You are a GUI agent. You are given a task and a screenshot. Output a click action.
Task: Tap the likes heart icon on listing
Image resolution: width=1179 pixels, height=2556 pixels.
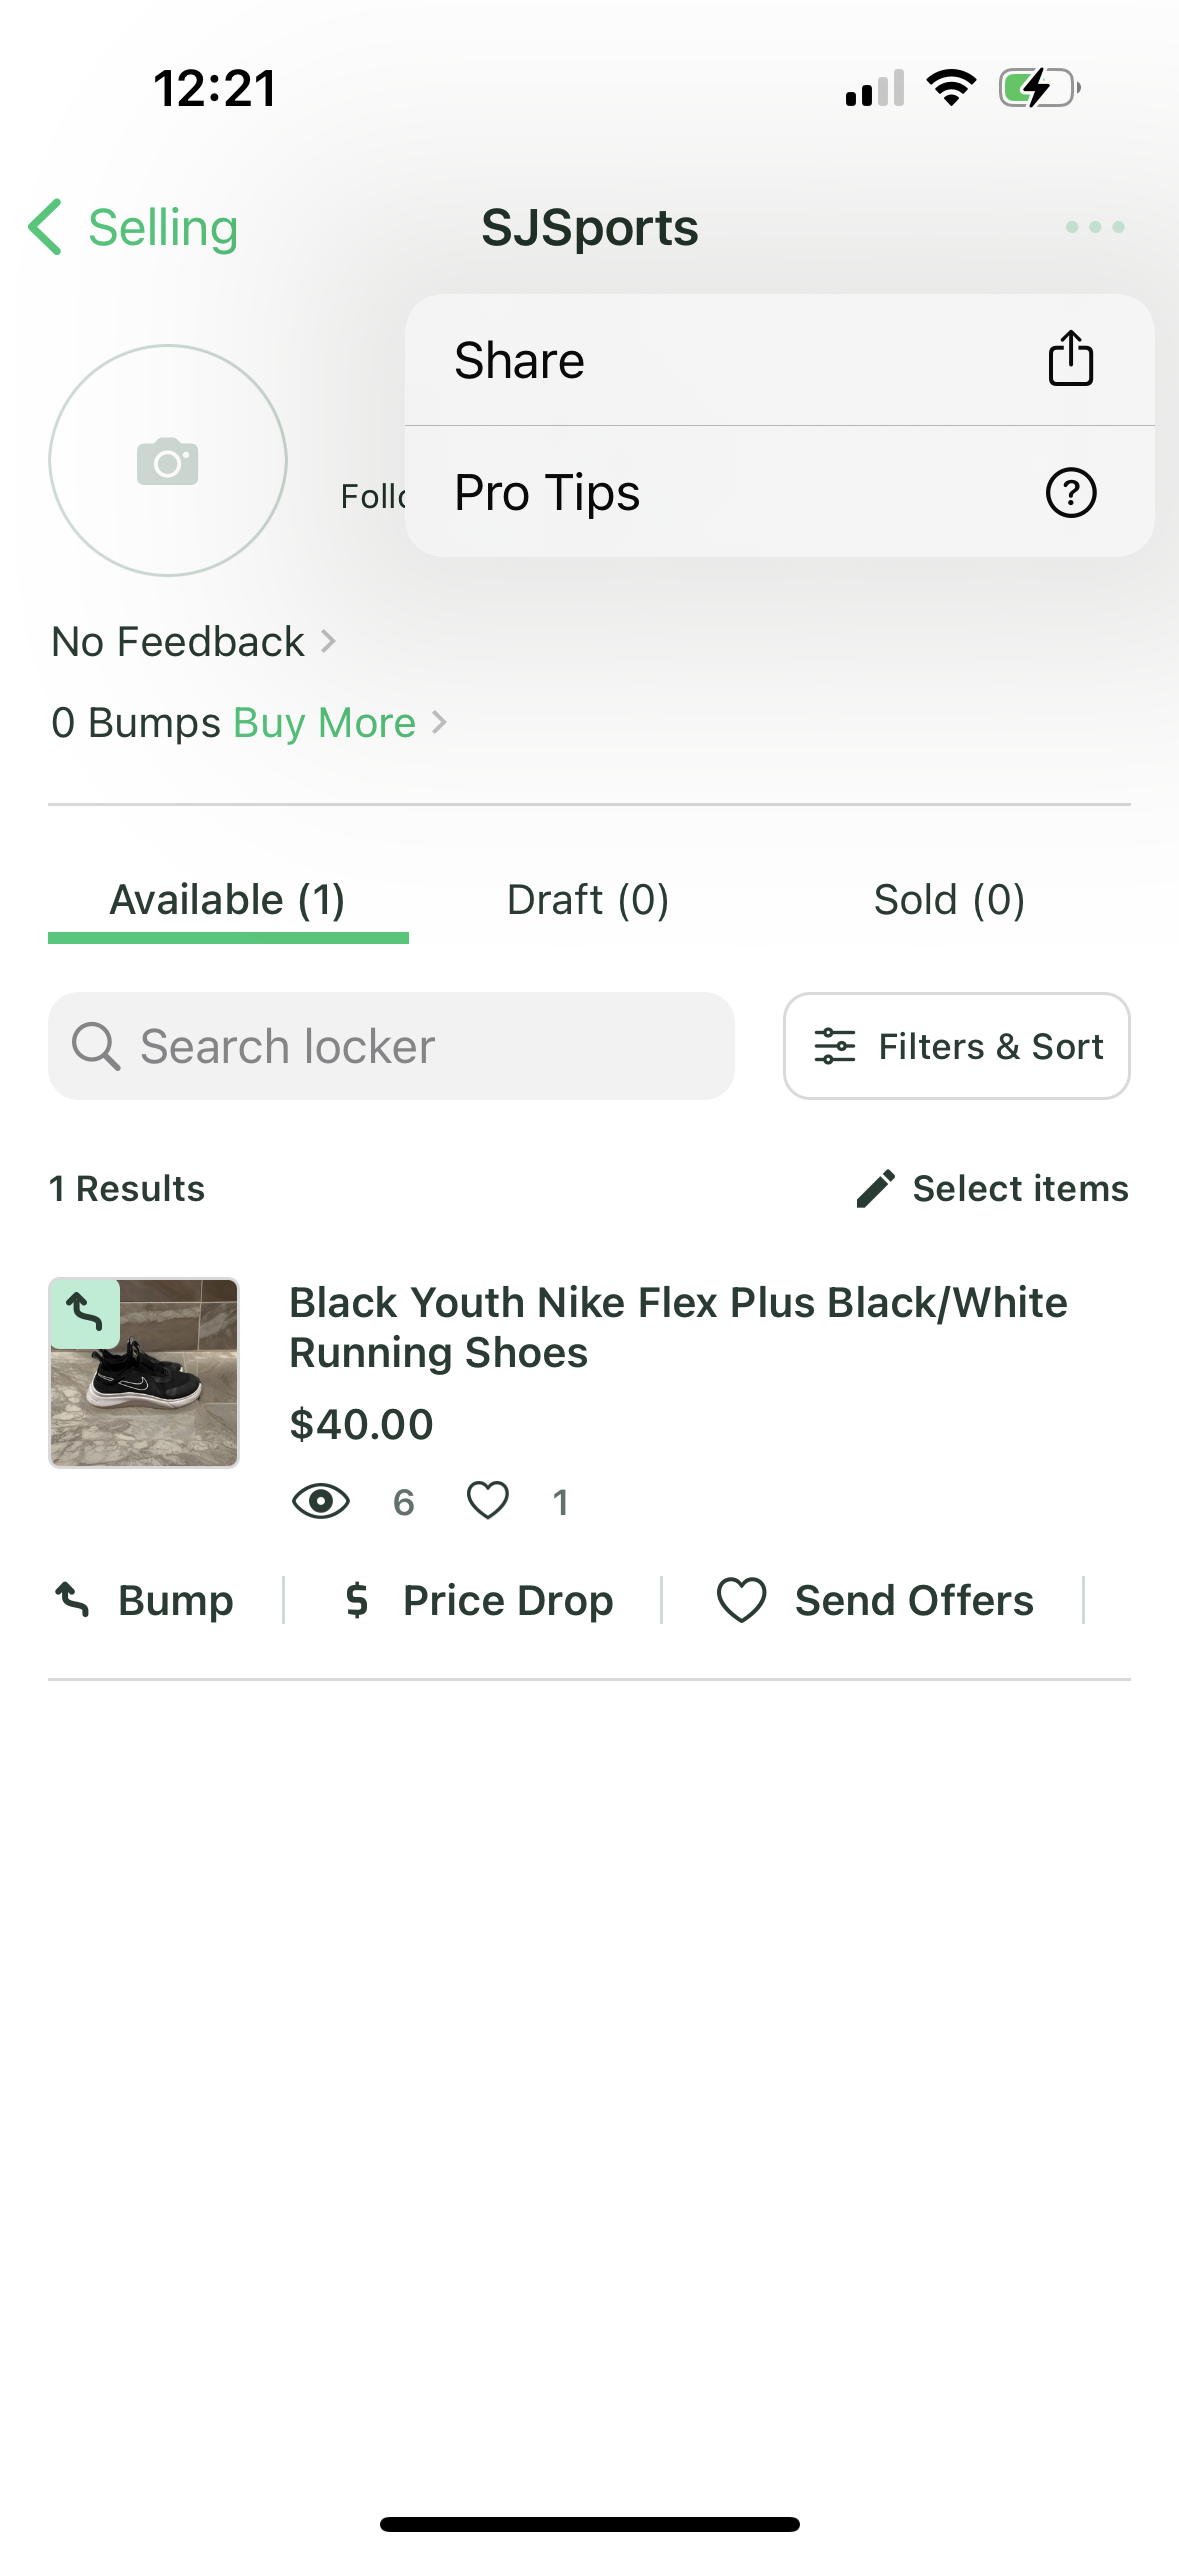click(488, 1501)
